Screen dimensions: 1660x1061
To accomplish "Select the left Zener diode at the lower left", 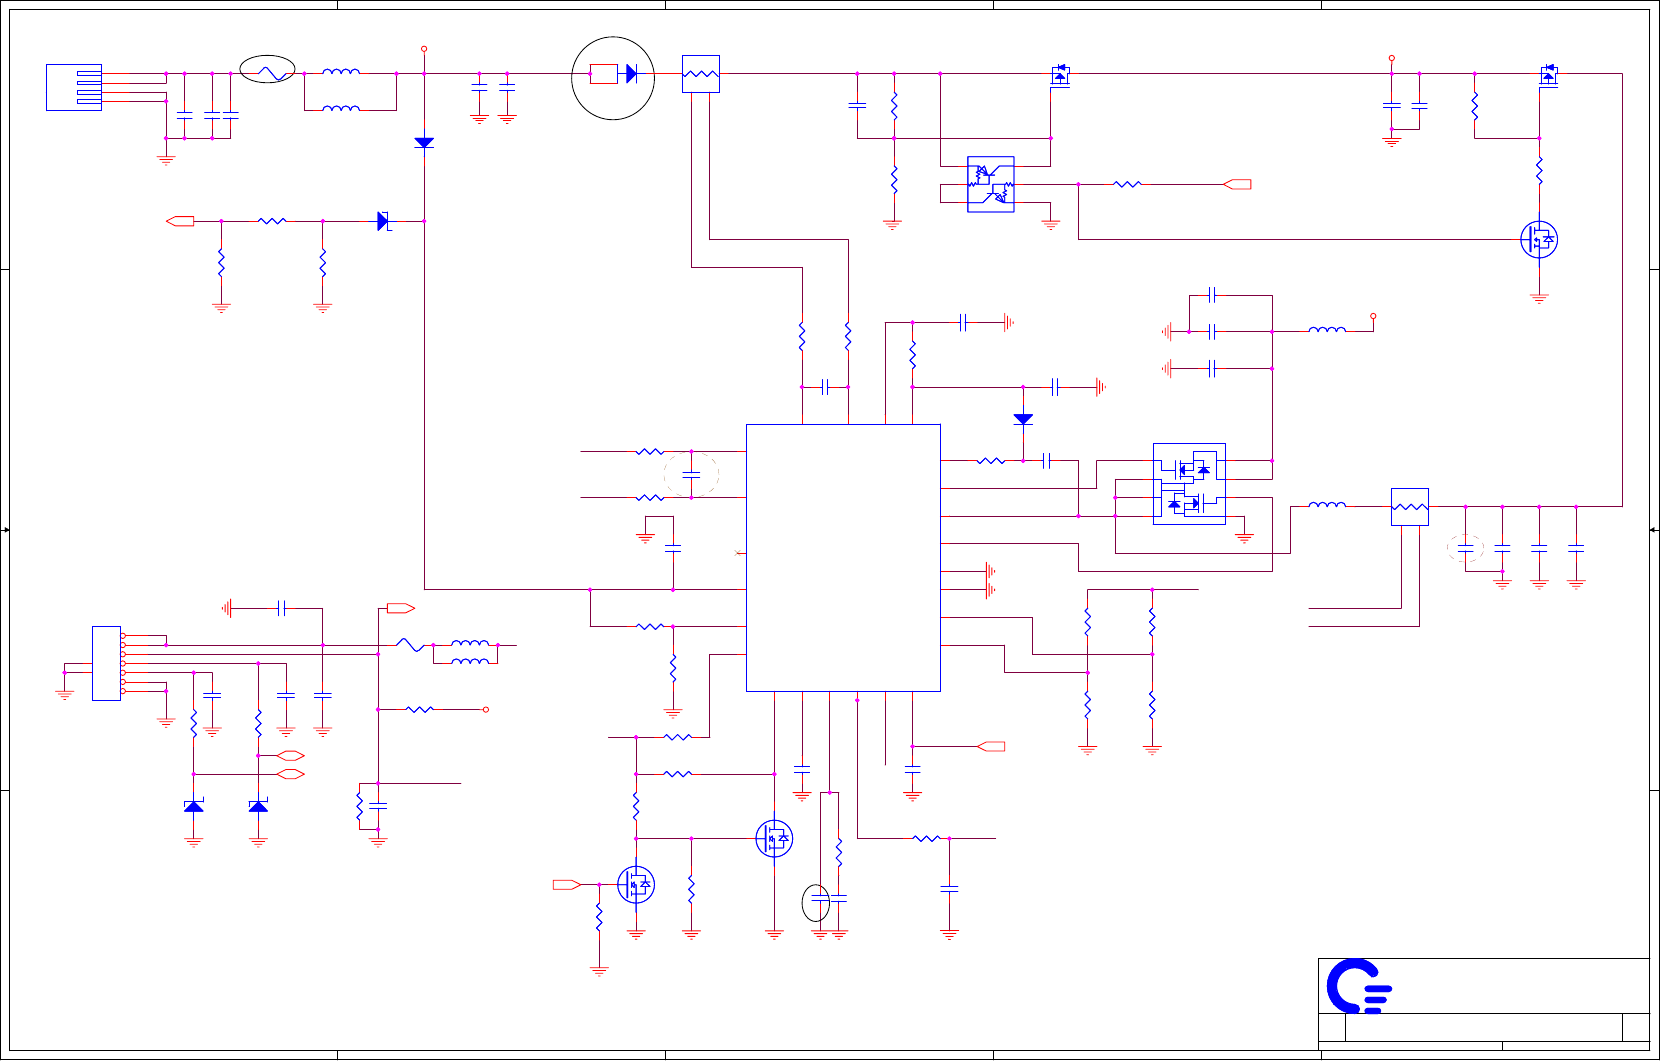I will coord(194,806).
